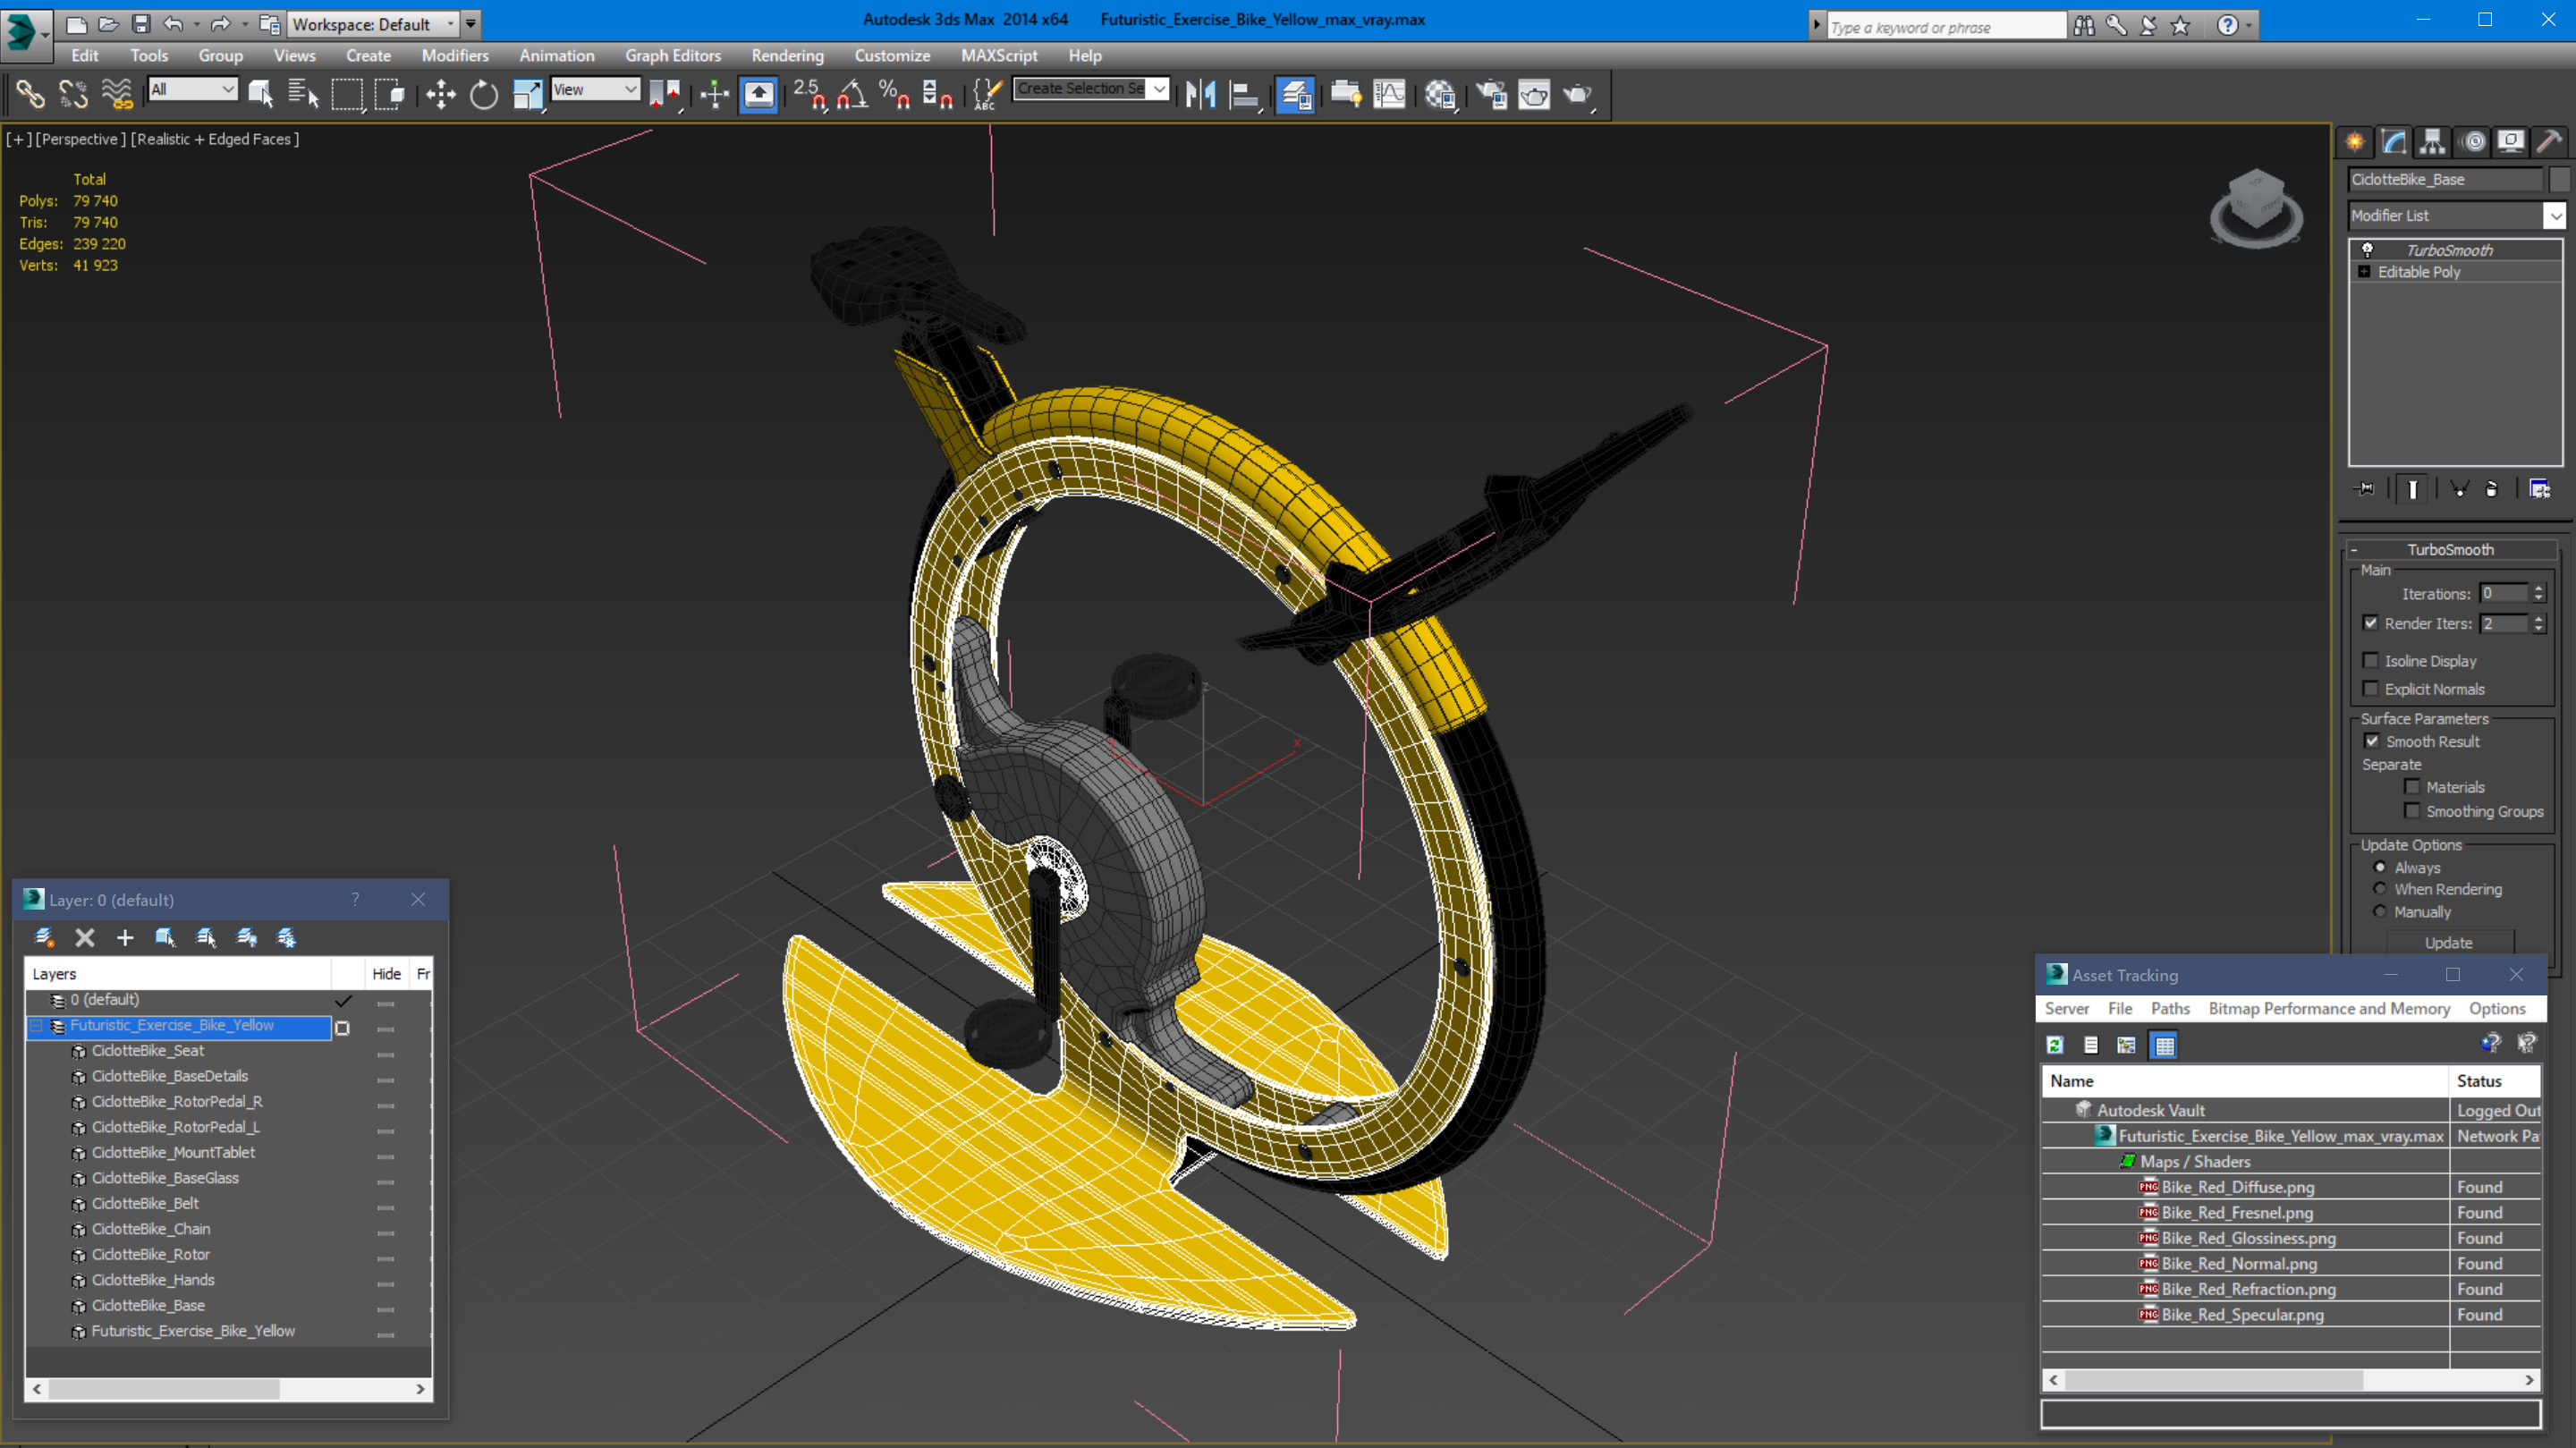Open the Material Editor icon

tap(1440, 94)
